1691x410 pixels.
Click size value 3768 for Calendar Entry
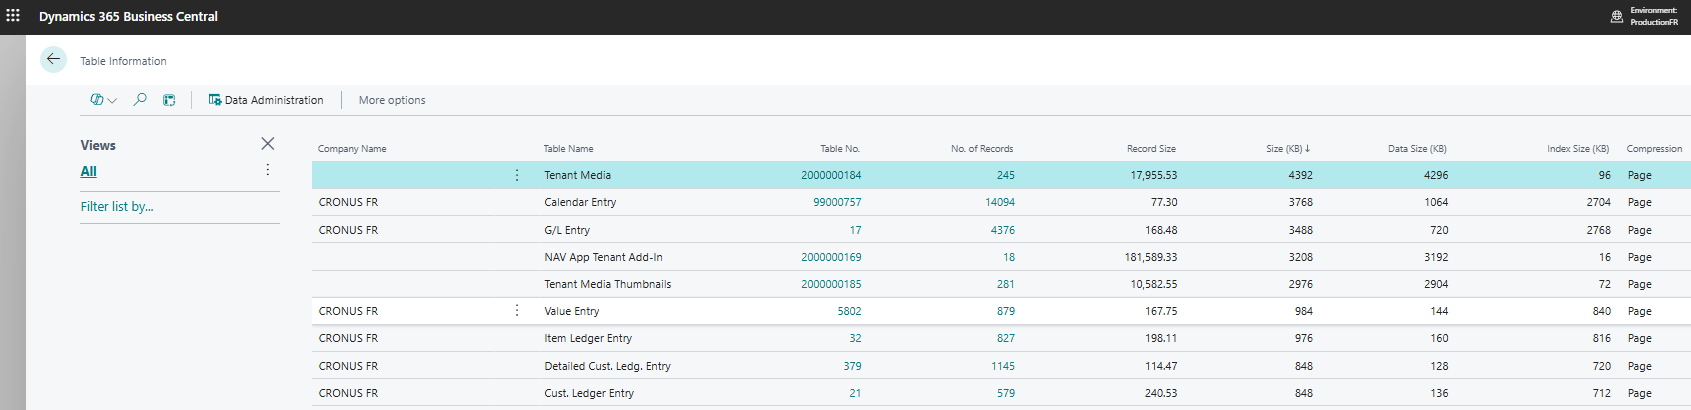1300,202
